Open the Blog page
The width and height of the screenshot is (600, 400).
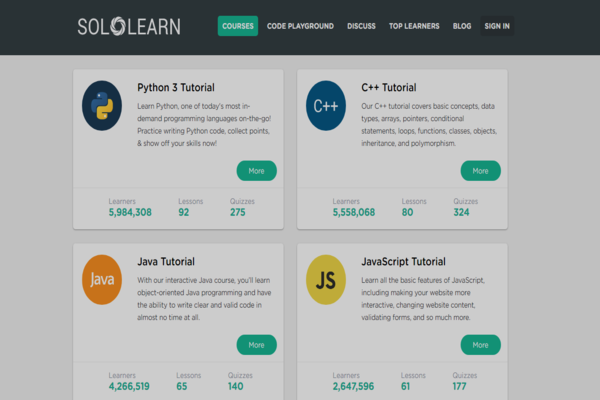[x=462, y=26]
